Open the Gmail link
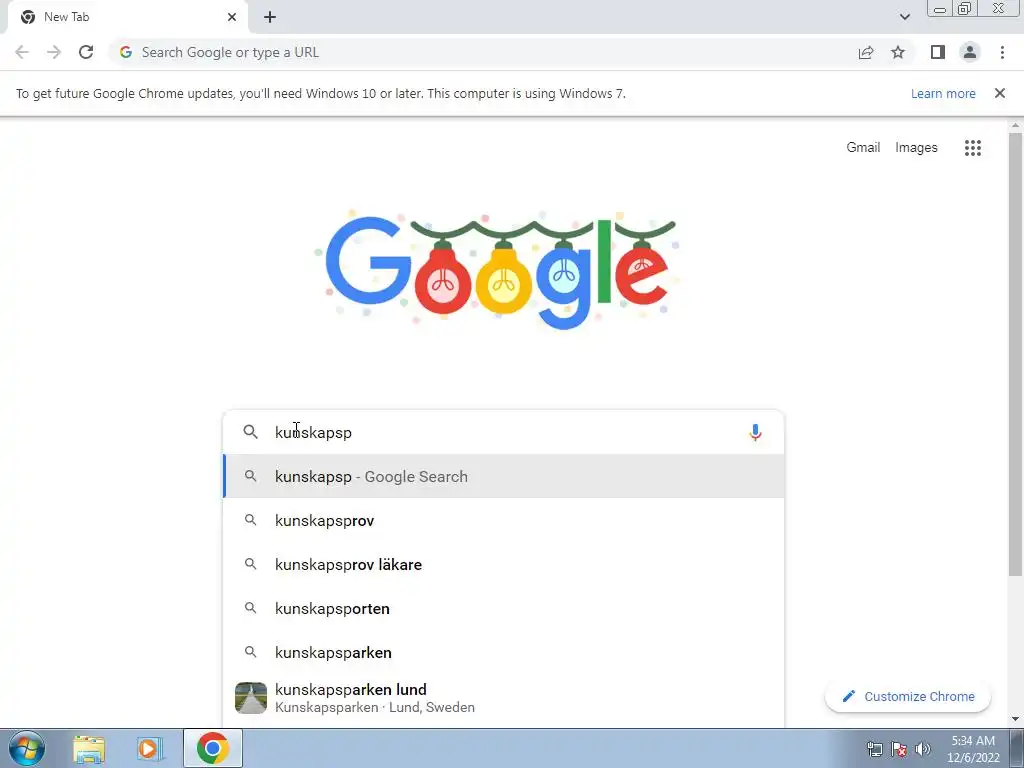The image size is (1024, 768). (863, 148)
